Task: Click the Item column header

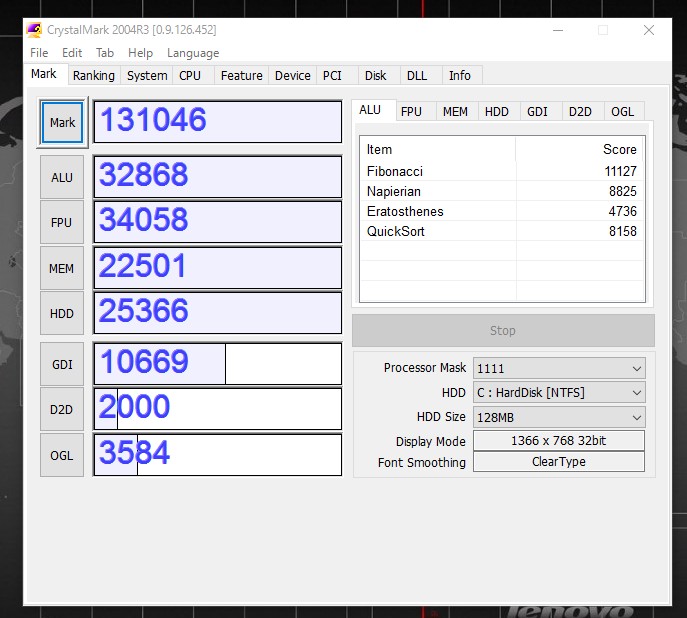Action: 438,149
